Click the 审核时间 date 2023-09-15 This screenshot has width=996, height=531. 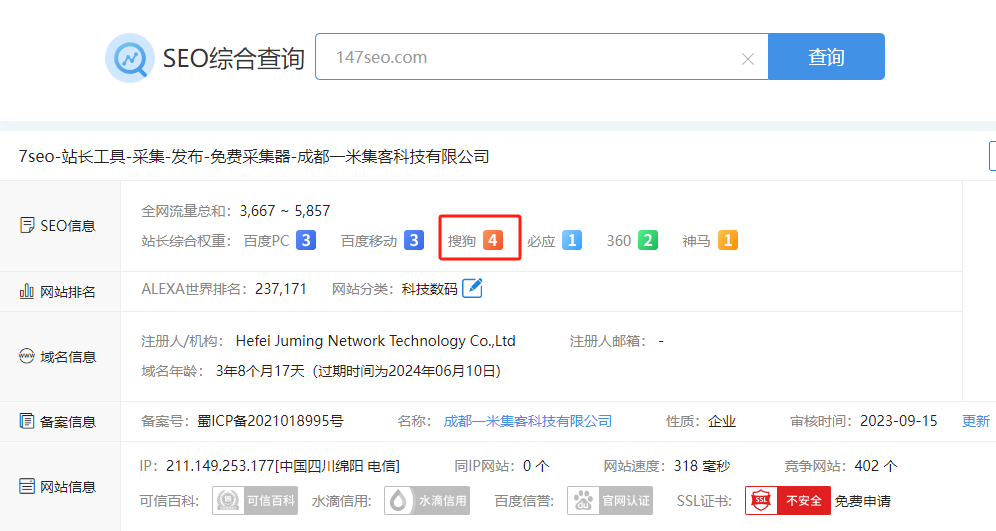[x=899, y=421]
